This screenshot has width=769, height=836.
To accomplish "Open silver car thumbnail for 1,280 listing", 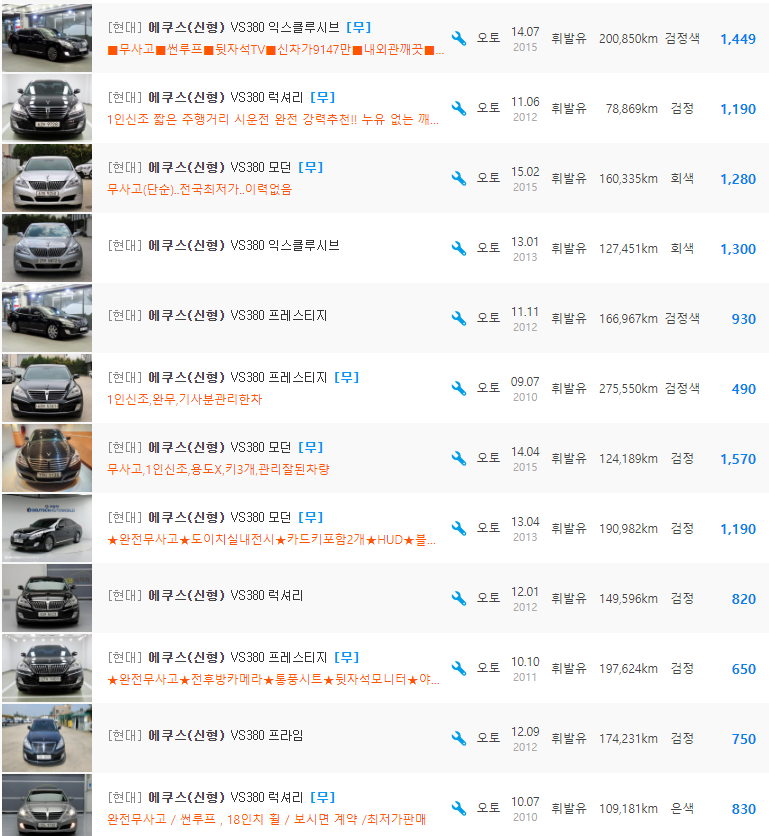I will 47,178.
